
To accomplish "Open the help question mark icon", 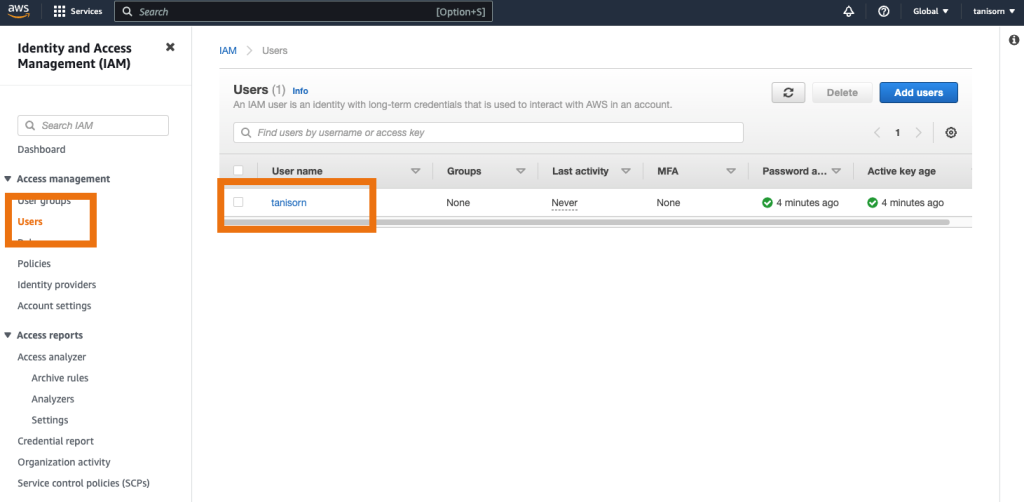I will coord(884,12).
